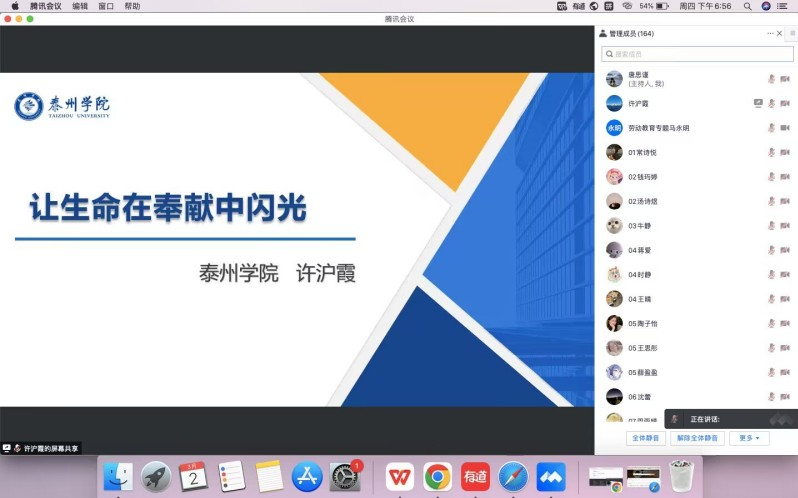
Task: Open WPS Office from the dock
Action: pyautogui.click(x=400, y=476)
